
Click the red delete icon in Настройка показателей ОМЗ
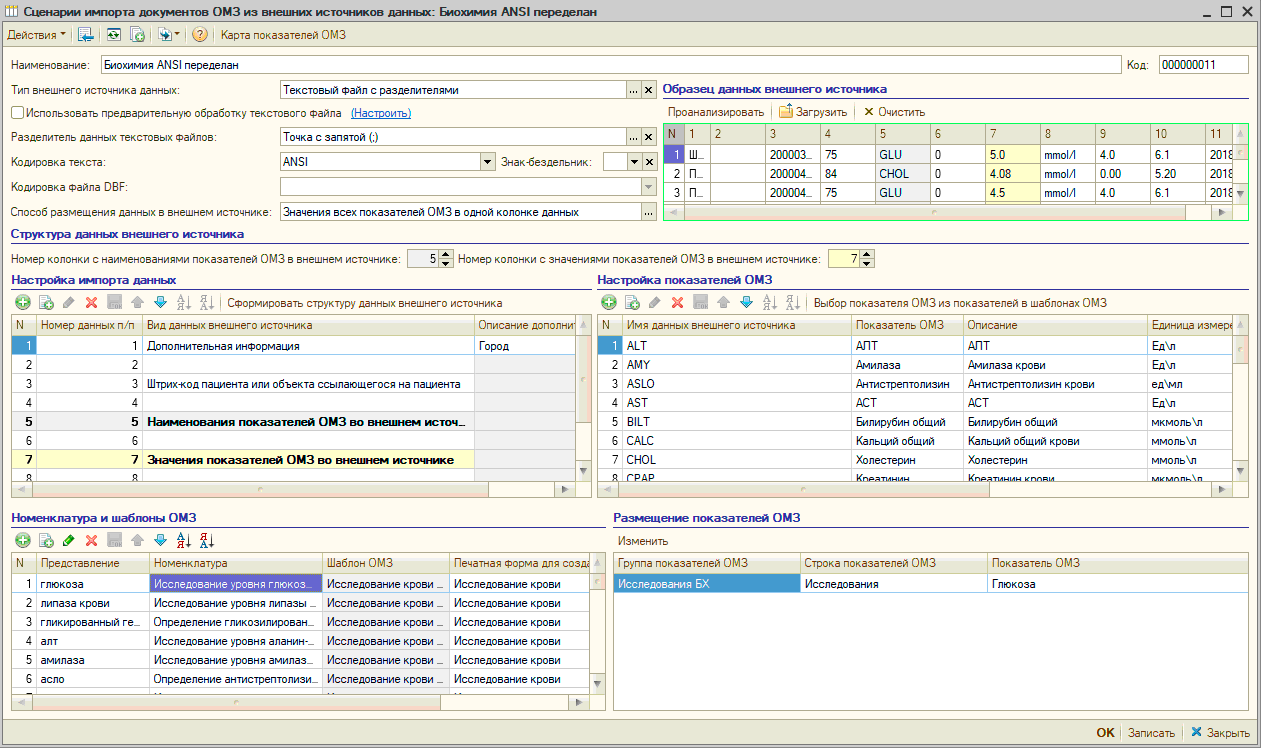pyautogui.click(x=677, y=303)
